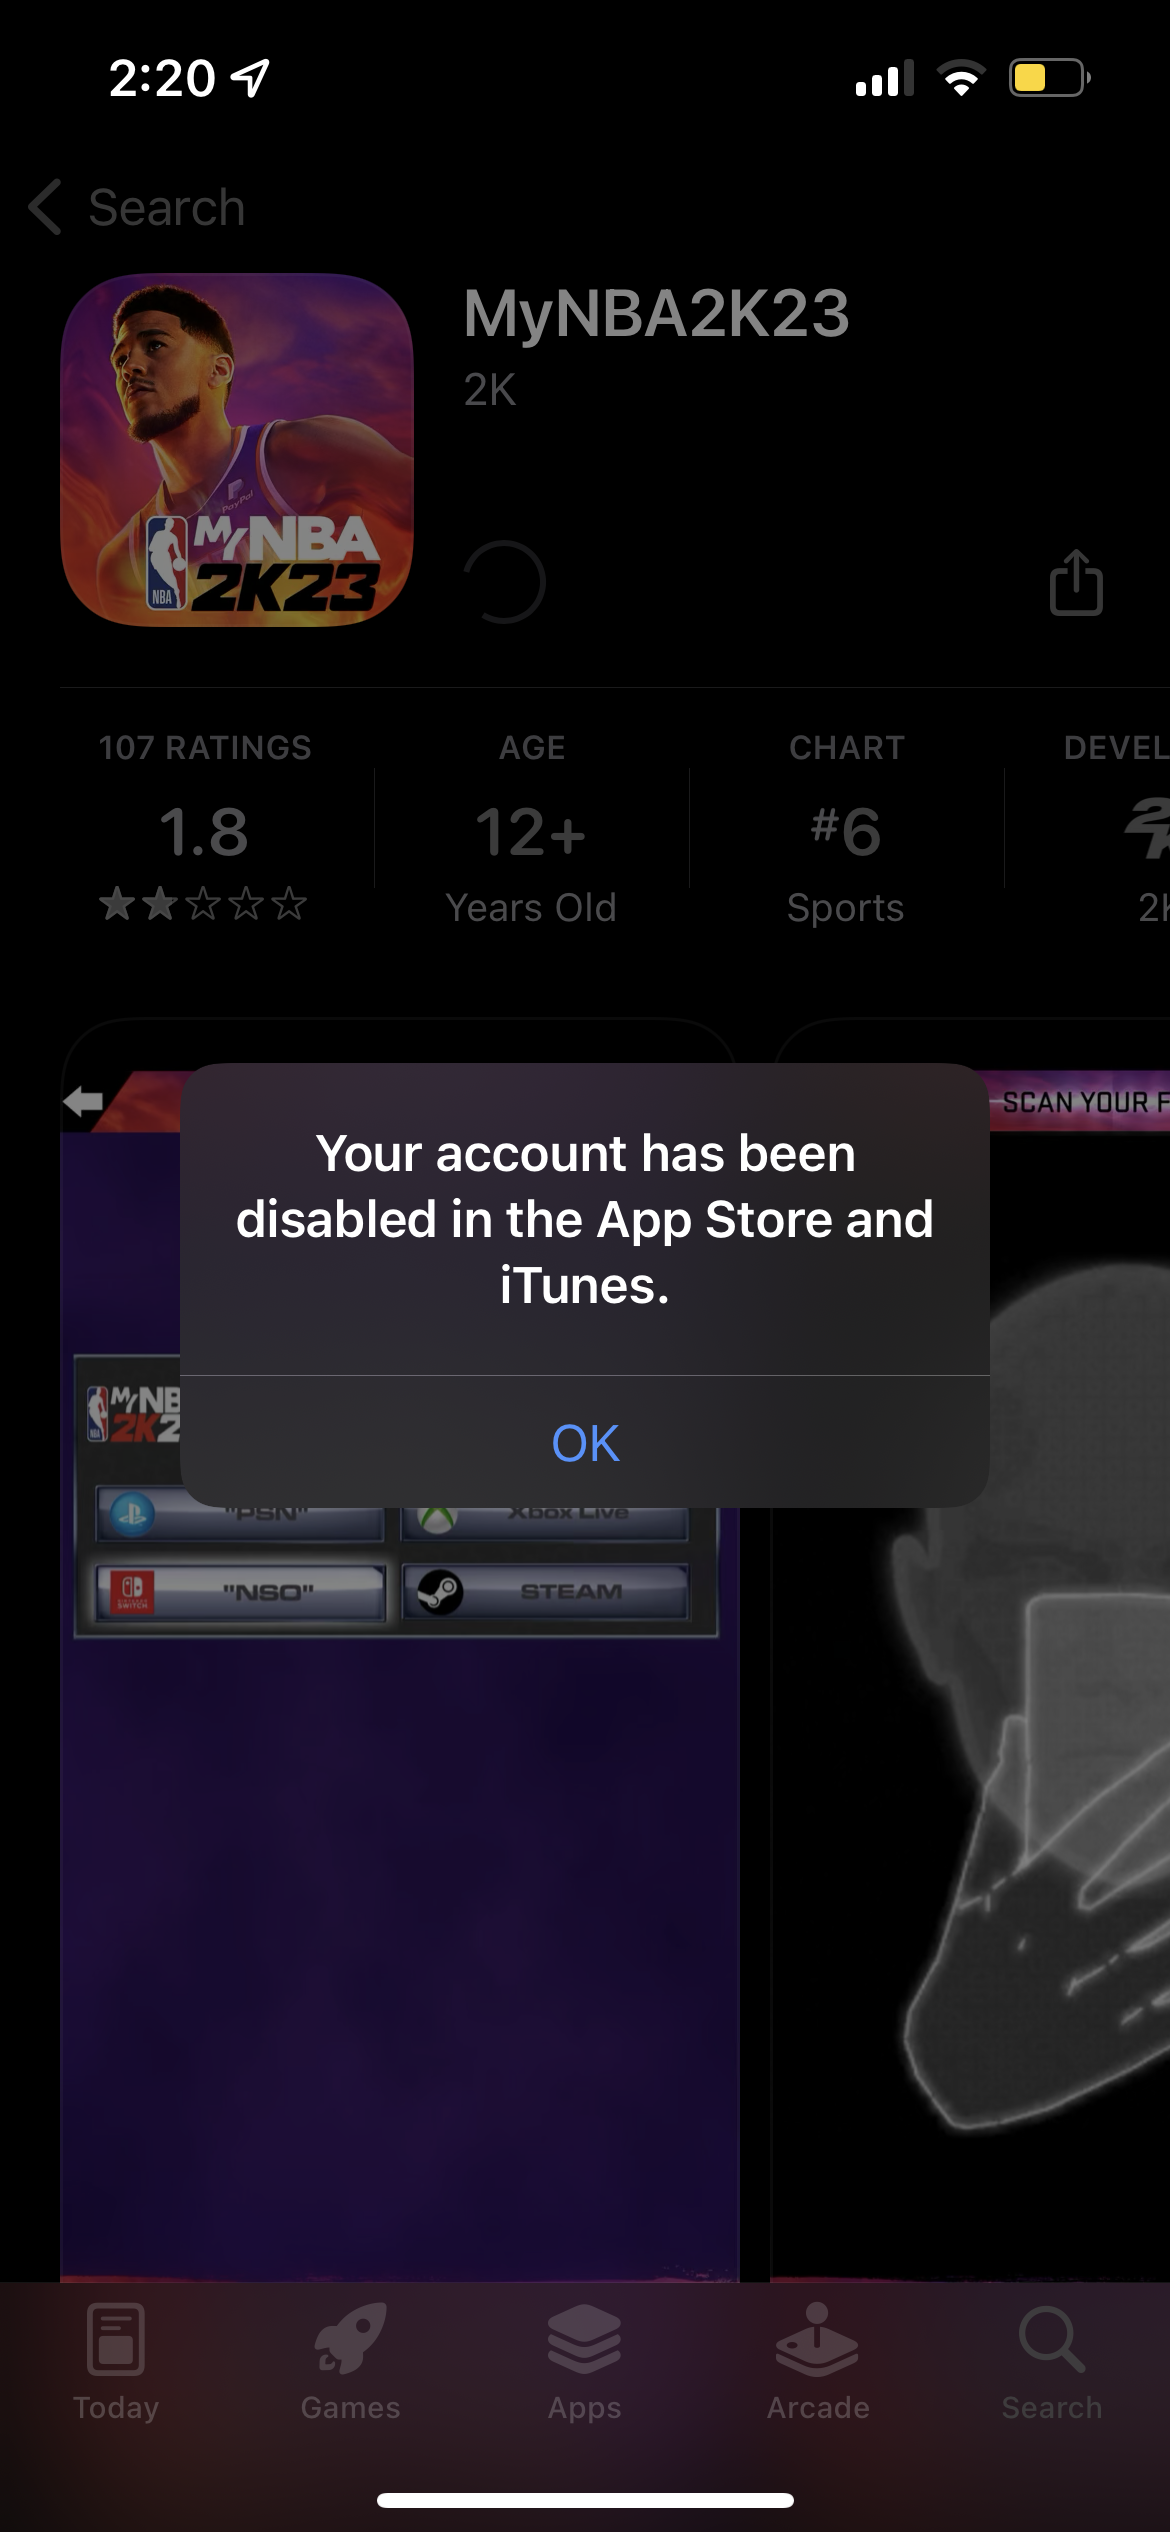Open the Sports chart ranking #6

click(x=846, y=830)
